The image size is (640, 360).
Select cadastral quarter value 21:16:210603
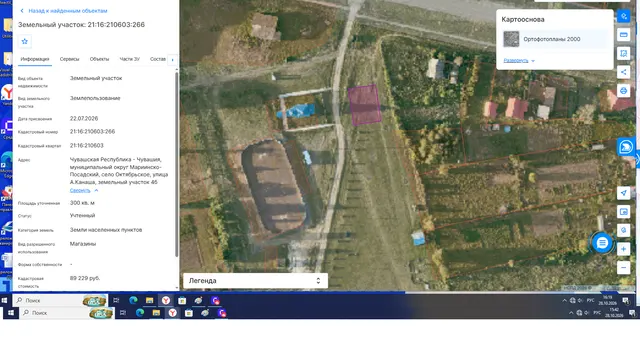87,145
